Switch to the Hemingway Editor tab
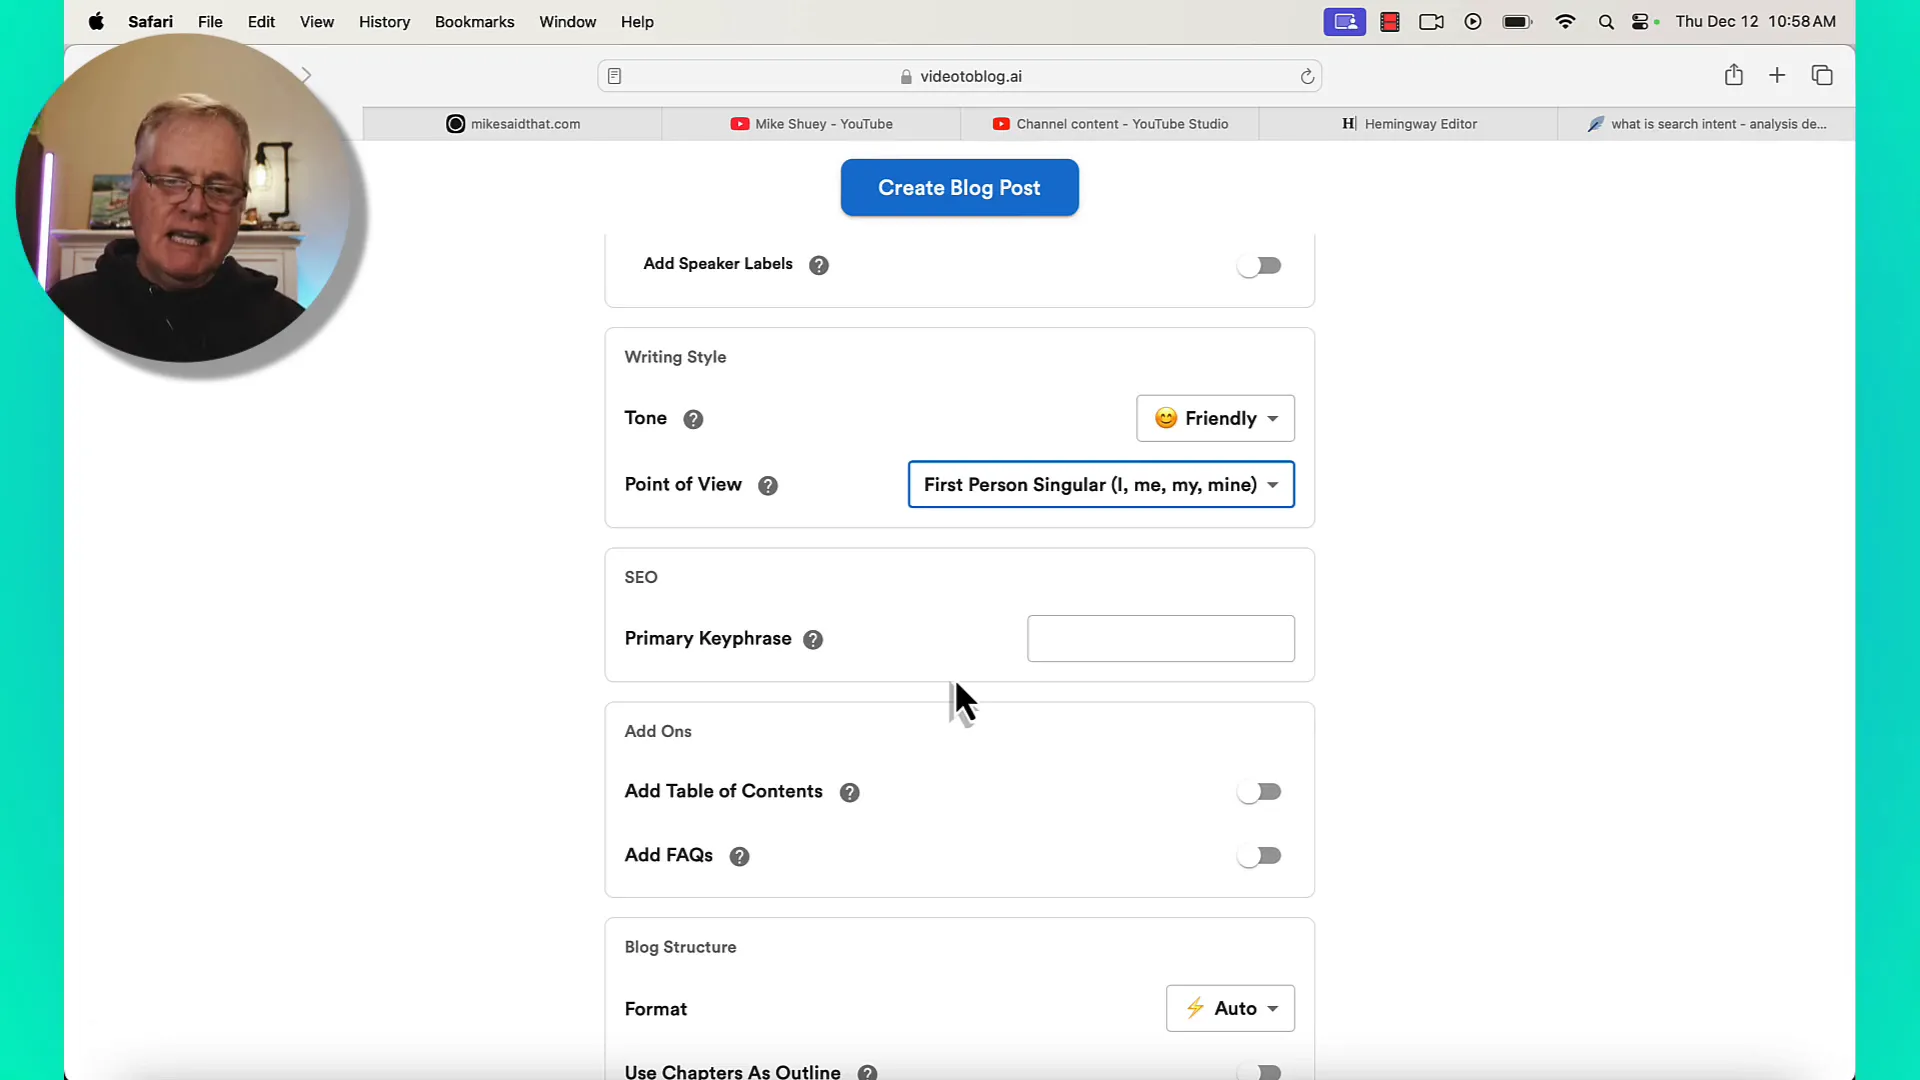This screenshot has width=1920, height=1080. 1408,124
